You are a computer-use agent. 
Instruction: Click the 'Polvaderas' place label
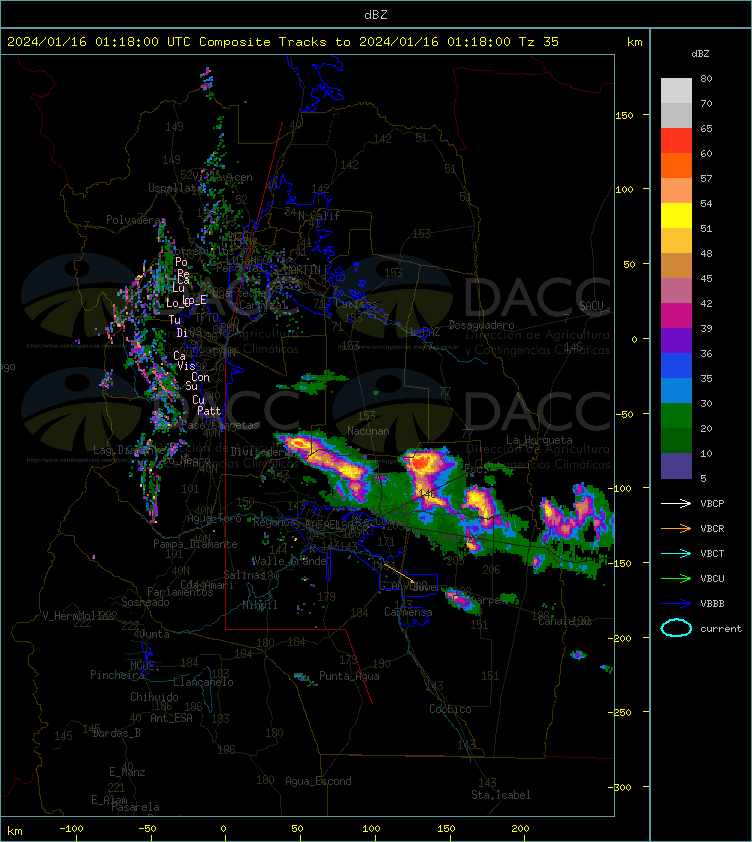click(136, 220)
